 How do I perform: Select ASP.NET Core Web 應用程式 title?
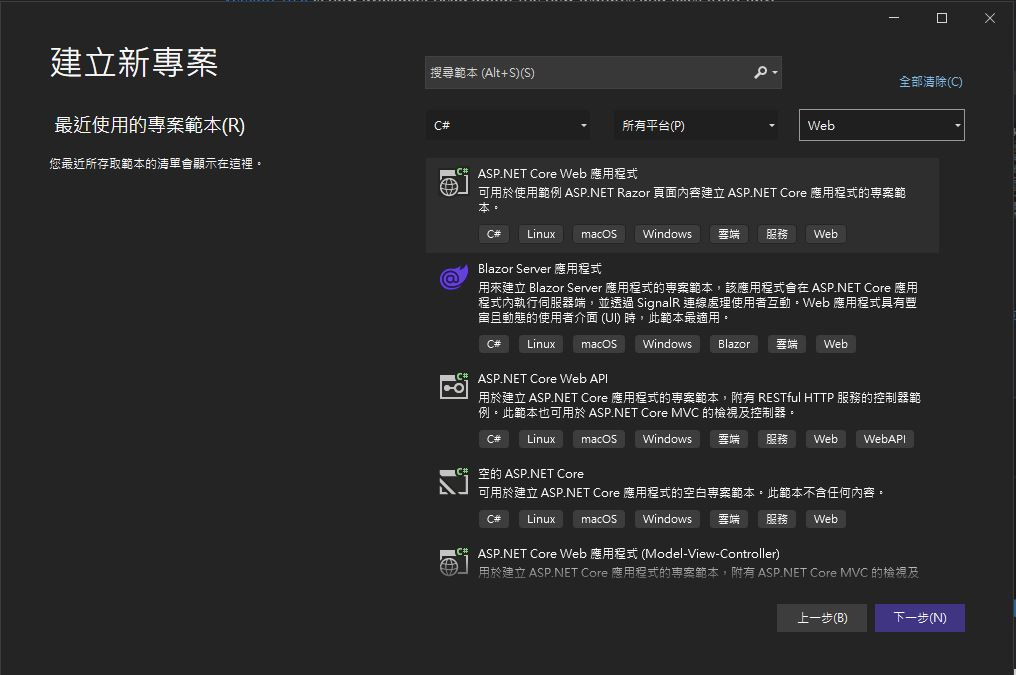pos(557,174)
